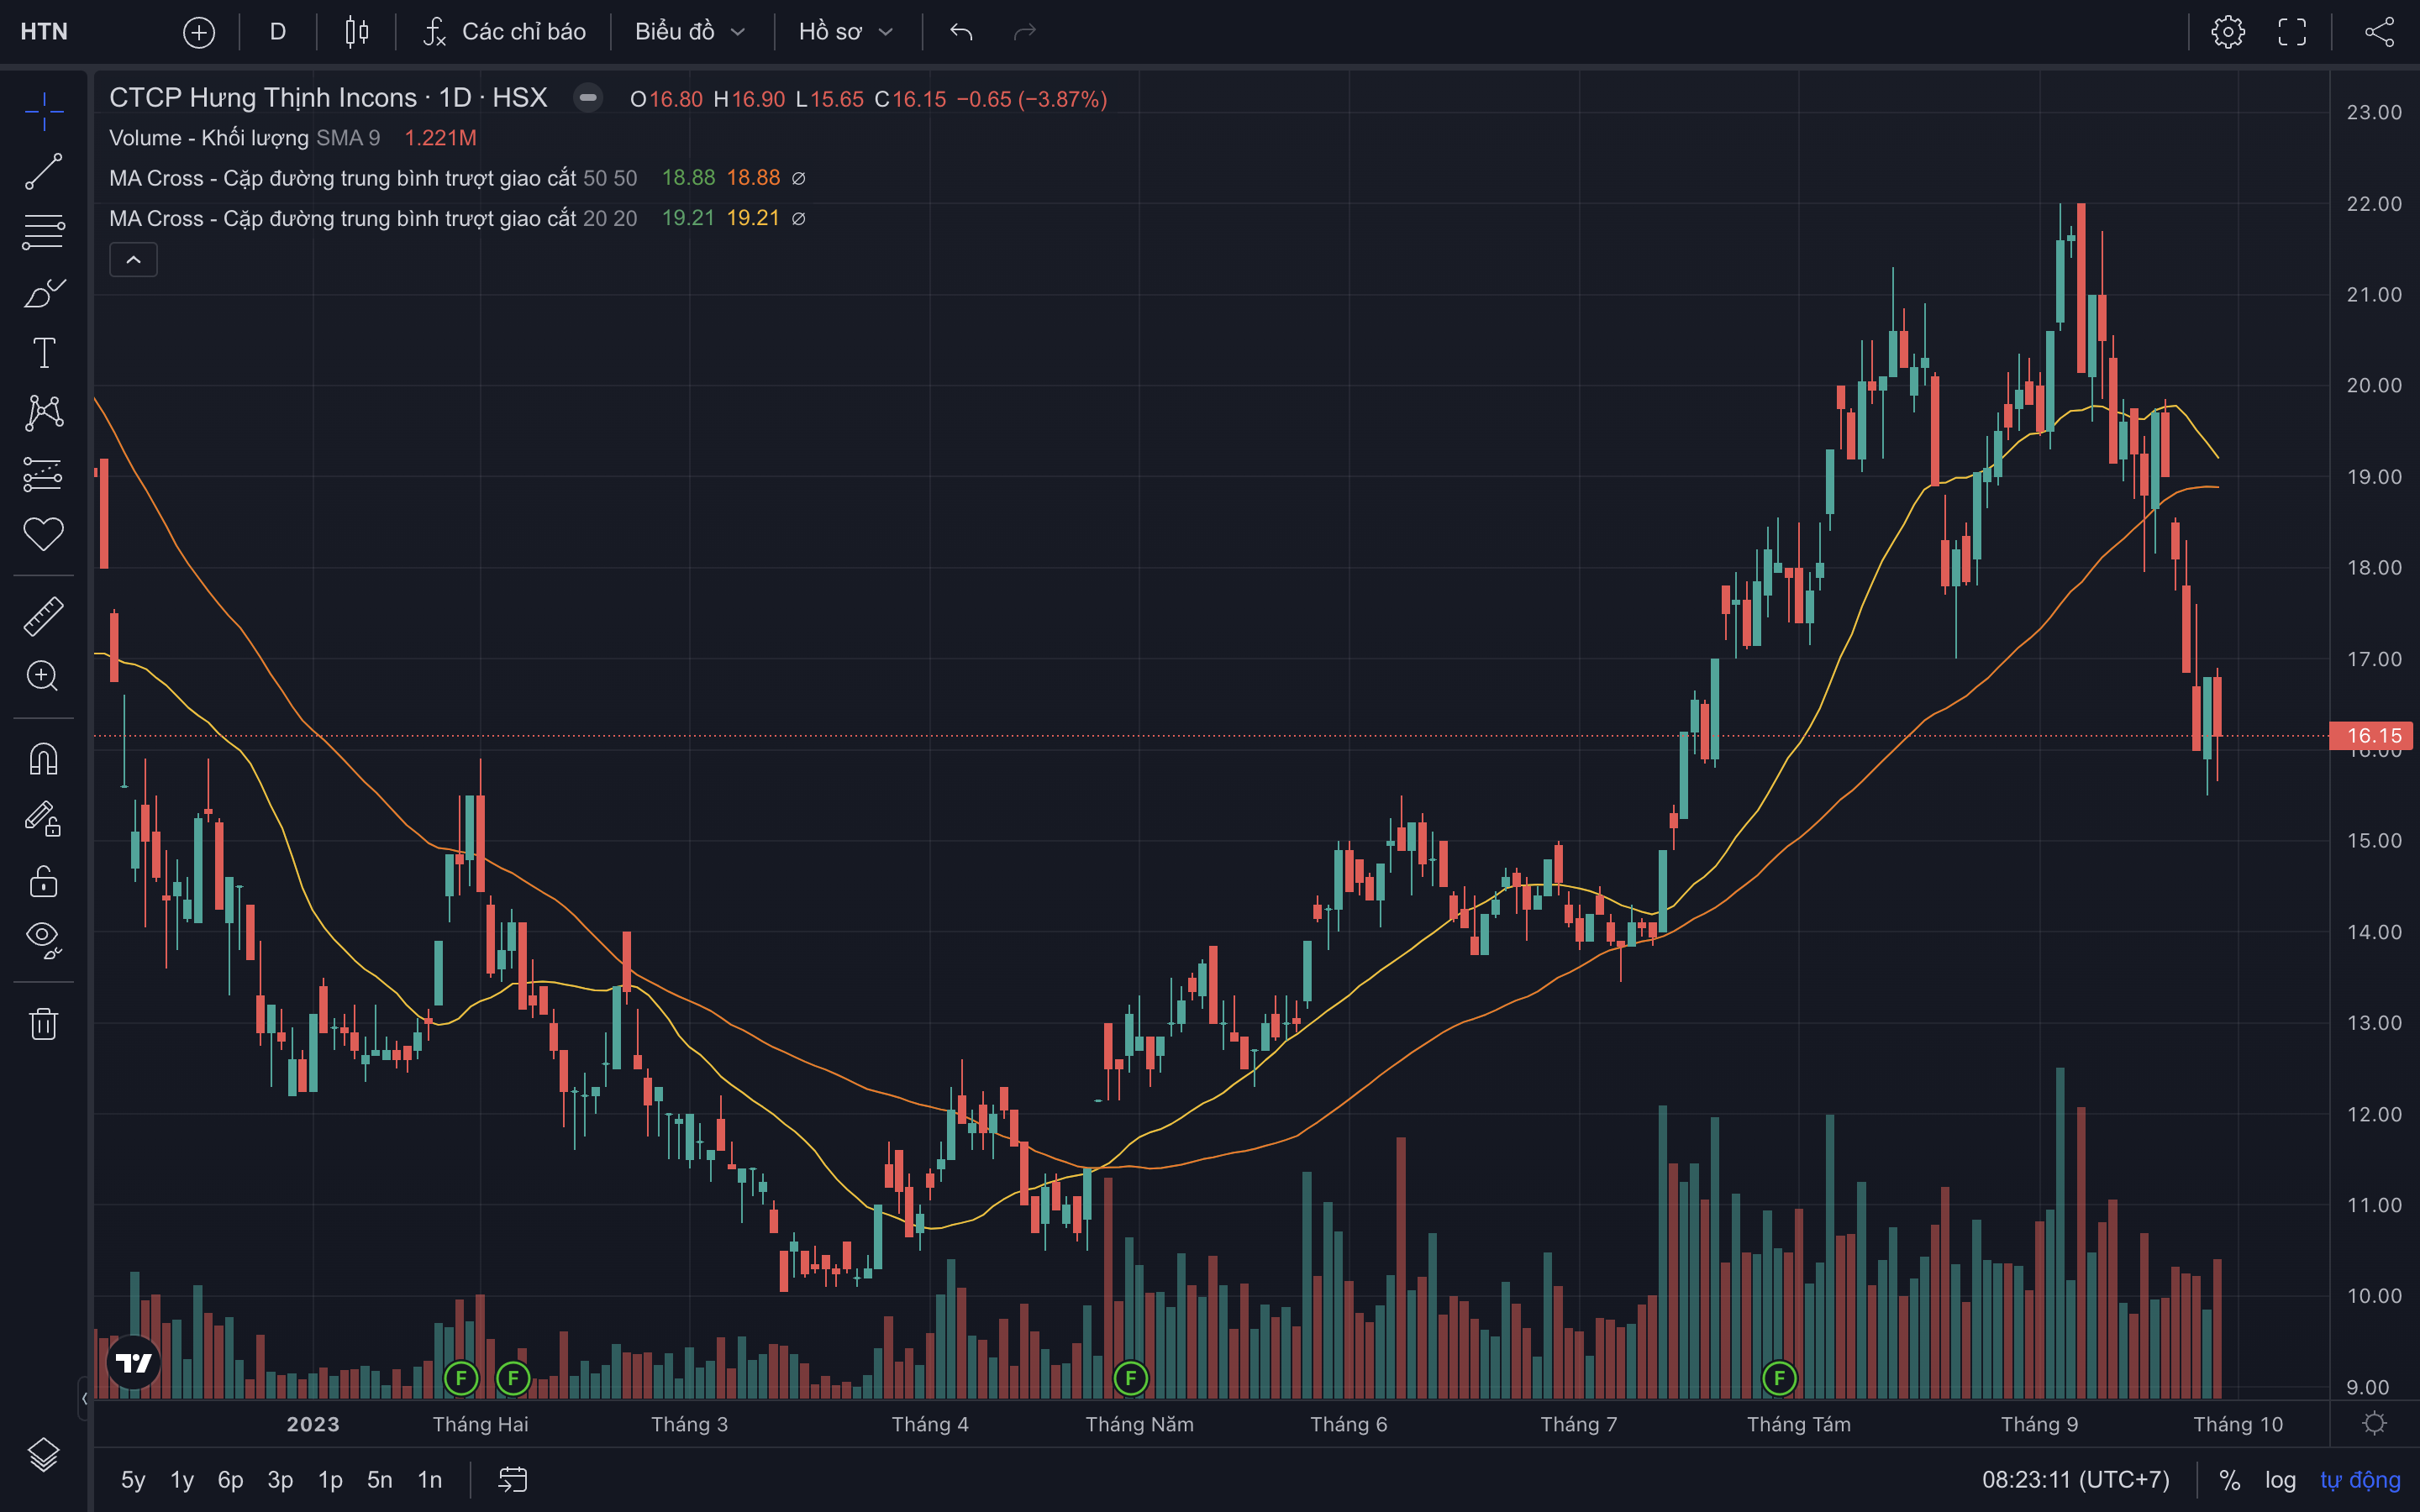Expand the collapsed left panel arrow
The width and height of the screenshot is (2420, 1512).
[84, 1398]
